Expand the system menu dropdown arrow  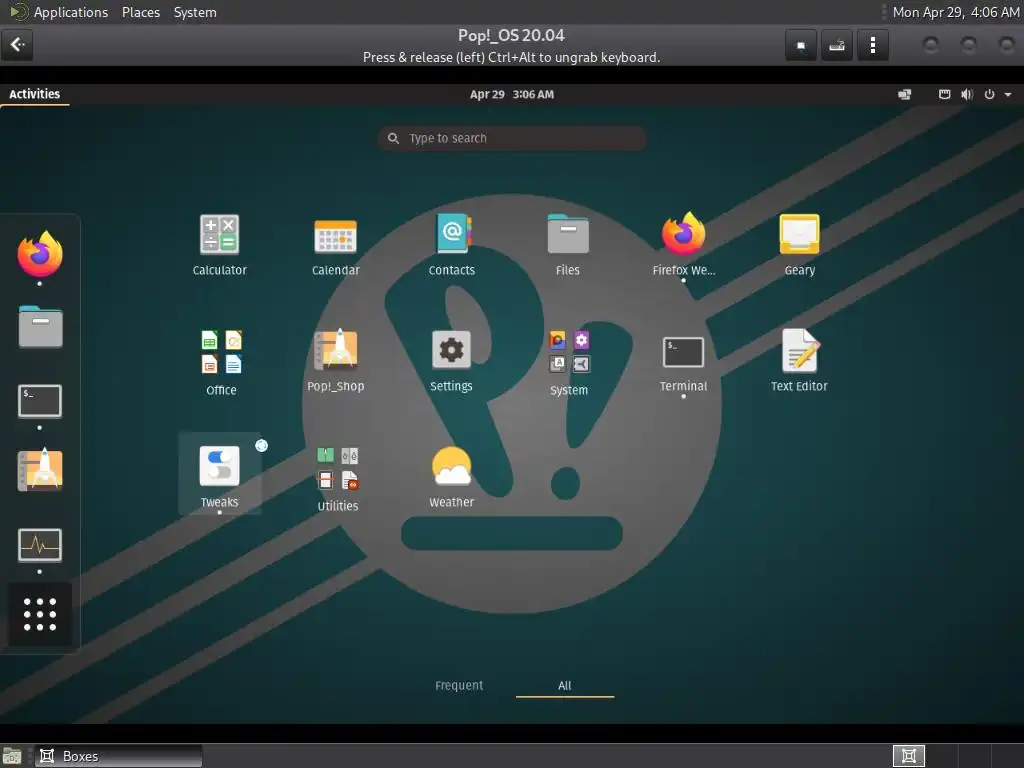pyautogui.click(x=1008, y=95)
